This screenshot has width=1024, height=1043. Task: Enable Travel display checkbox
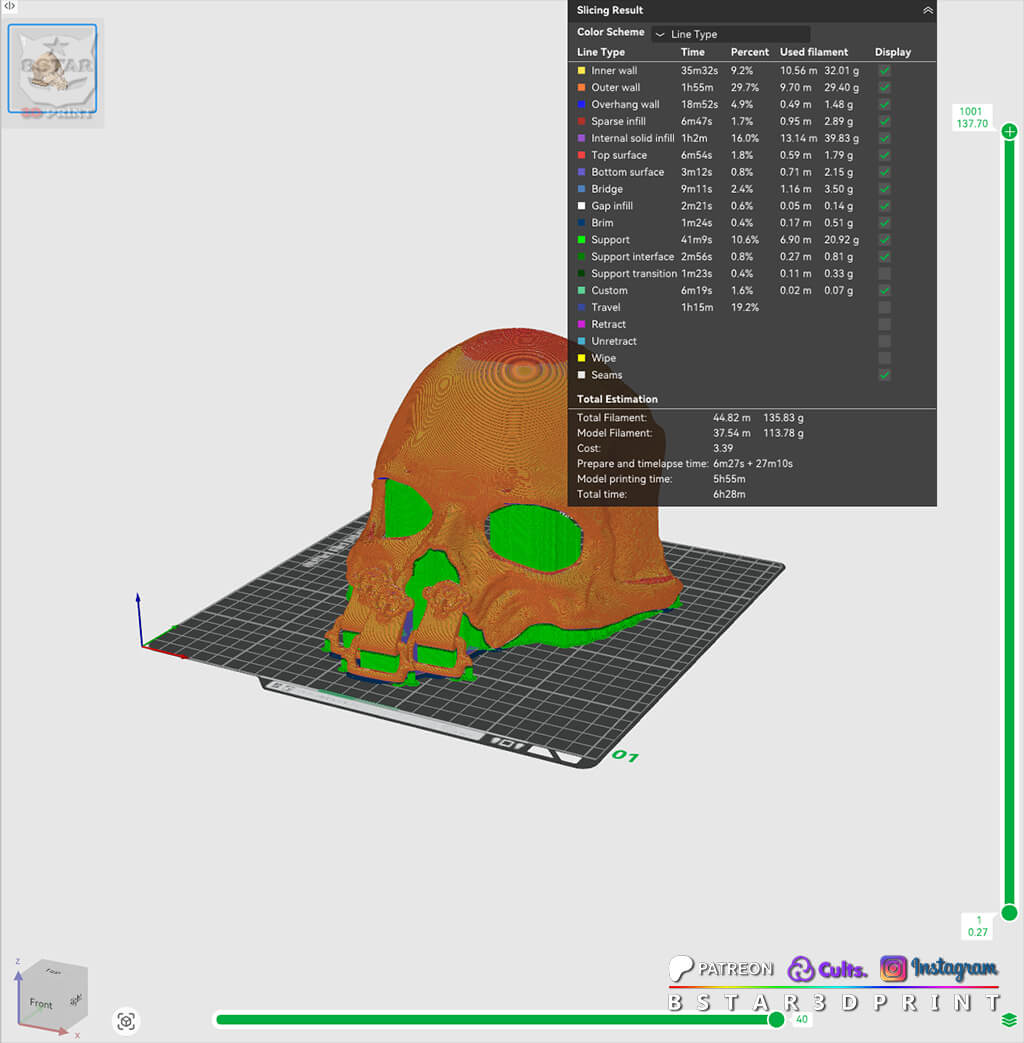[x=884, y=307]
